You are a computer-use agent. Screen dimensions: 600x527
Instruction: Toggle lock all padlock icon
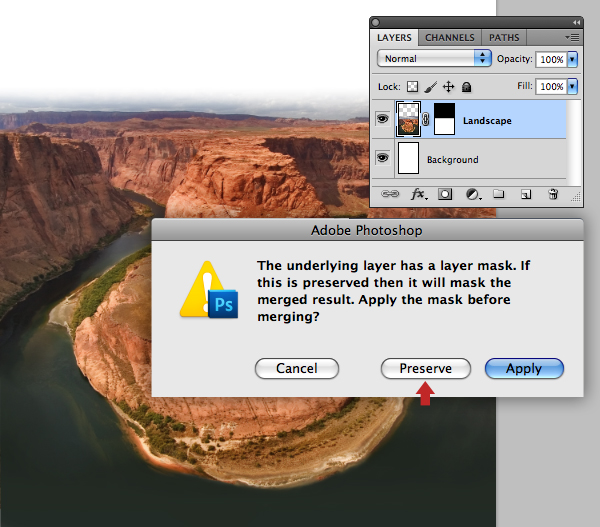[x=466, y=87]
